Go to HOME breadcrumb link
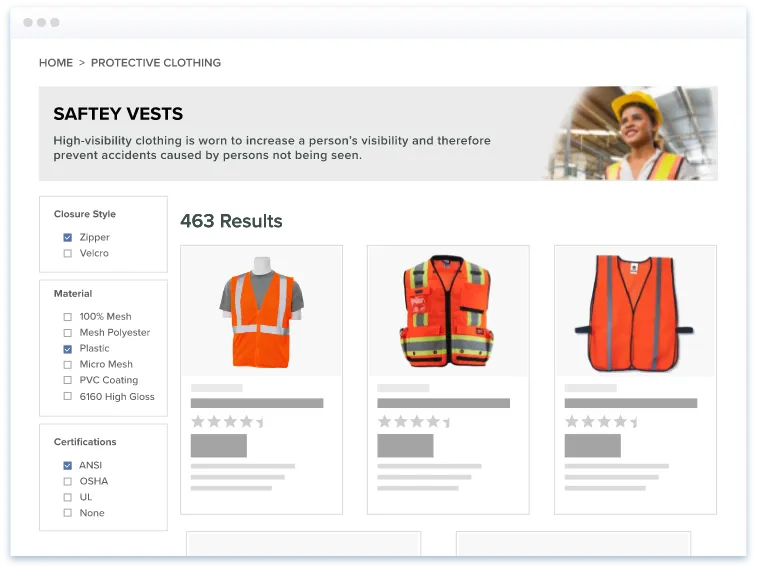This screenshot has height=570, width=757. (x=56, y=62)
